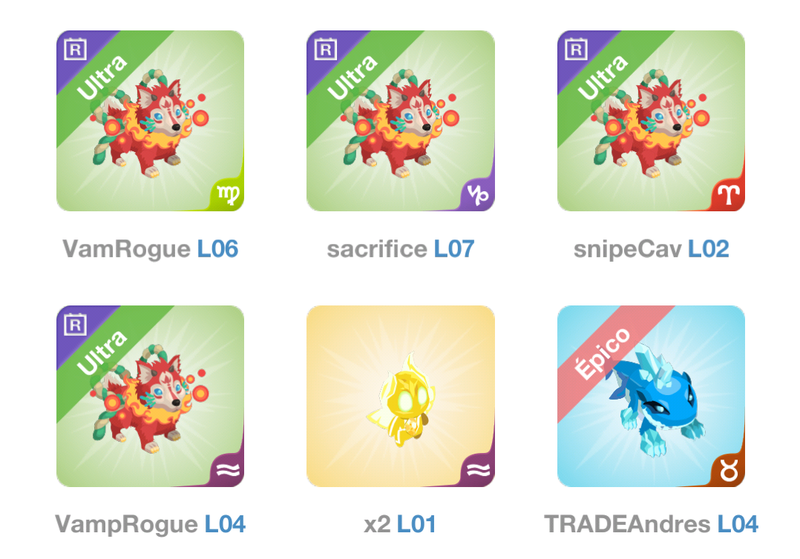
Task: Click the TRADEAndres L04 name label
Action: click(x=651, y=524)
